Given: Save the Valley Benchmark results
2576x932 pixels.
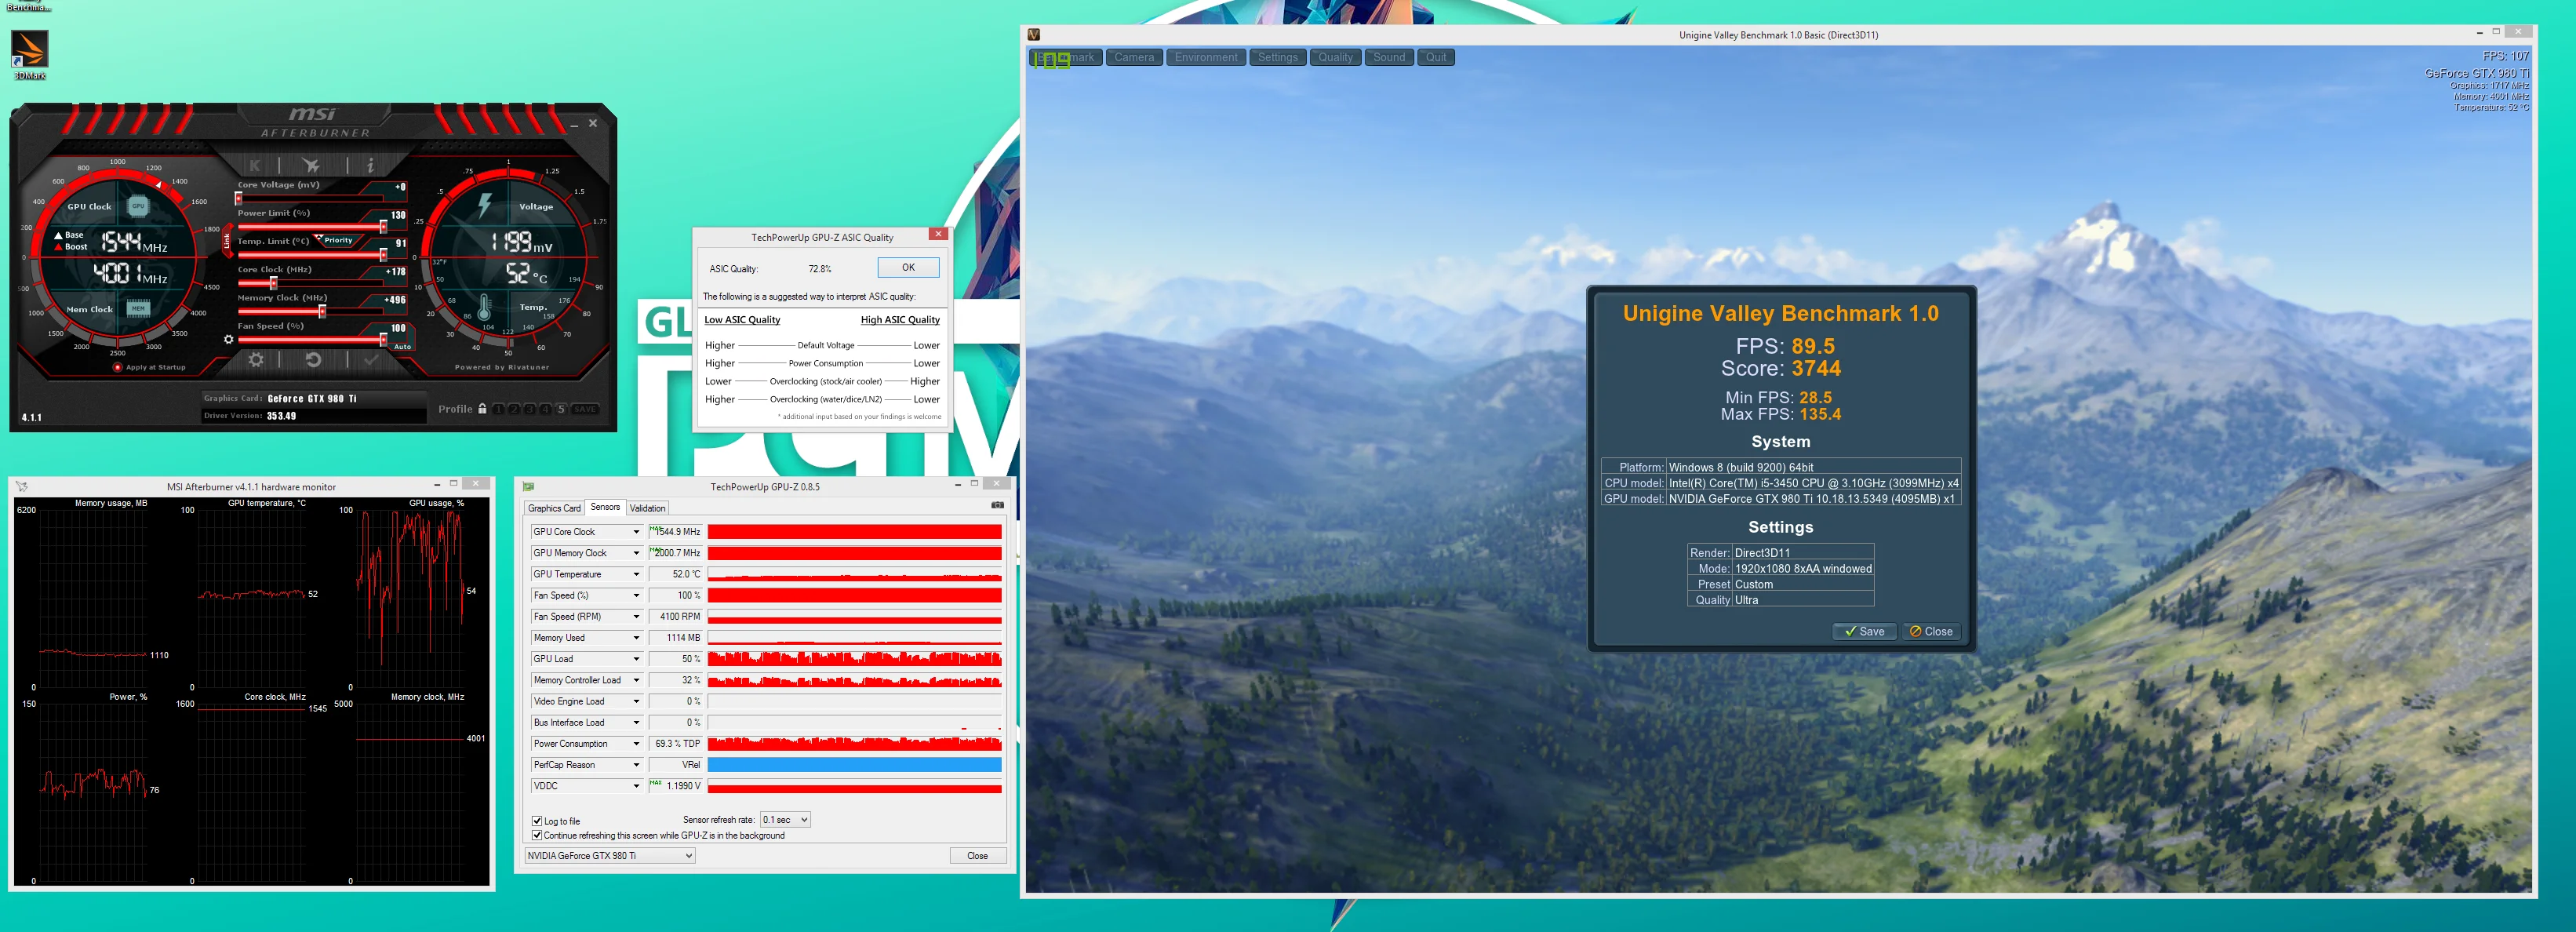Looking at the screenshot, I should click(x=1864, y=631).
